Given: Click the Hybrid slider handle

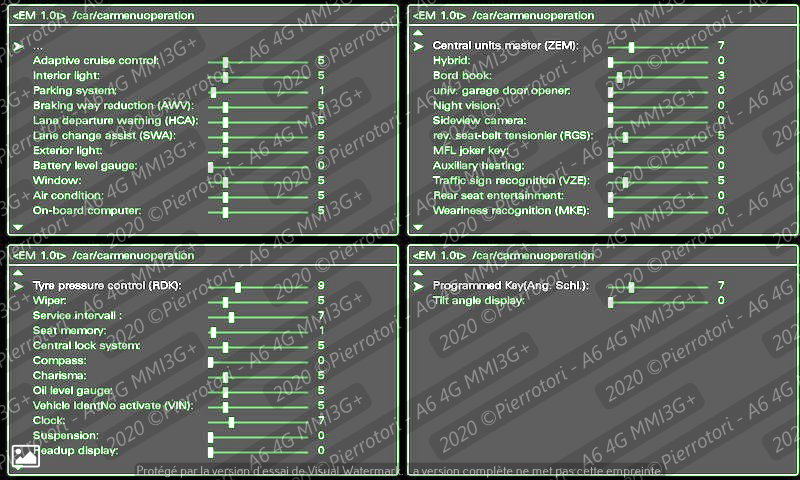Looking at the screenshot, I should point(610,61).
